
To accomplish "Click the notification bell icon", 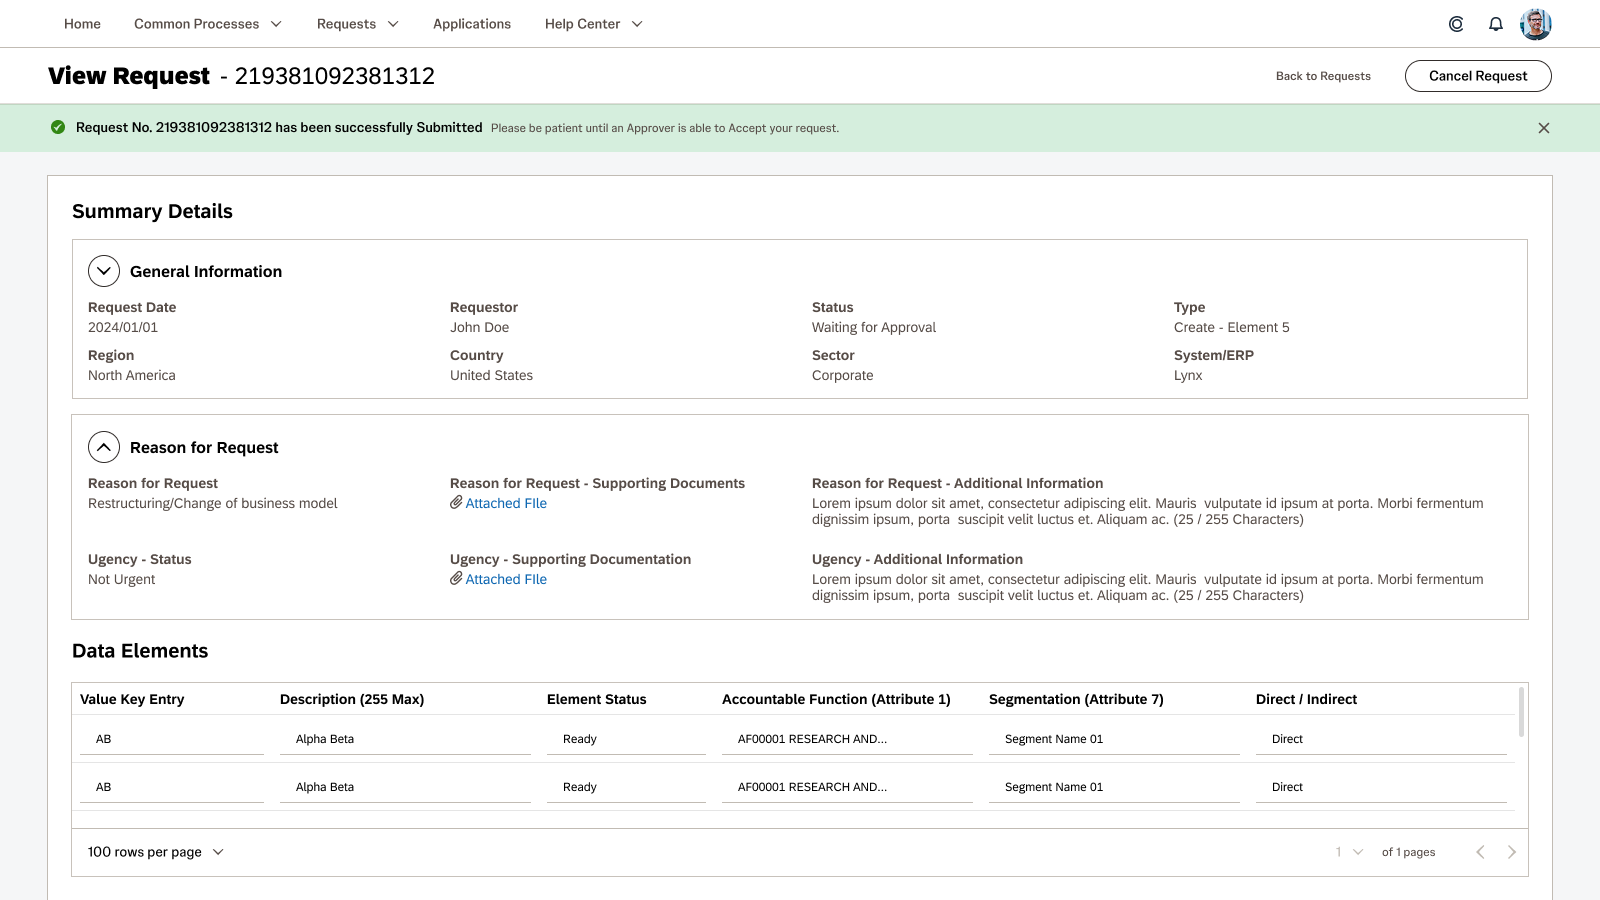I will (x=1496, y=24).
